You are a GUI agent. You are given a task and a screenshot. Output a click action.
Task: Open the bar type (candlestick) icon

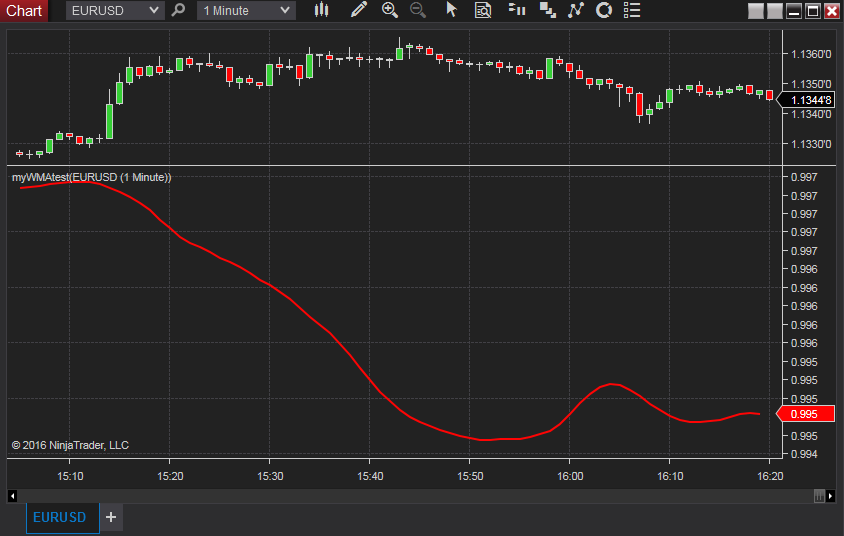tap(321, 10)
